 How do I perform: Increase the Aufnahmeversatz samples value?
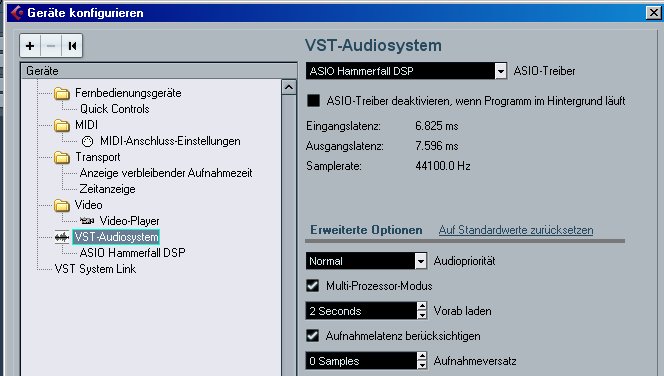point(422,357)
